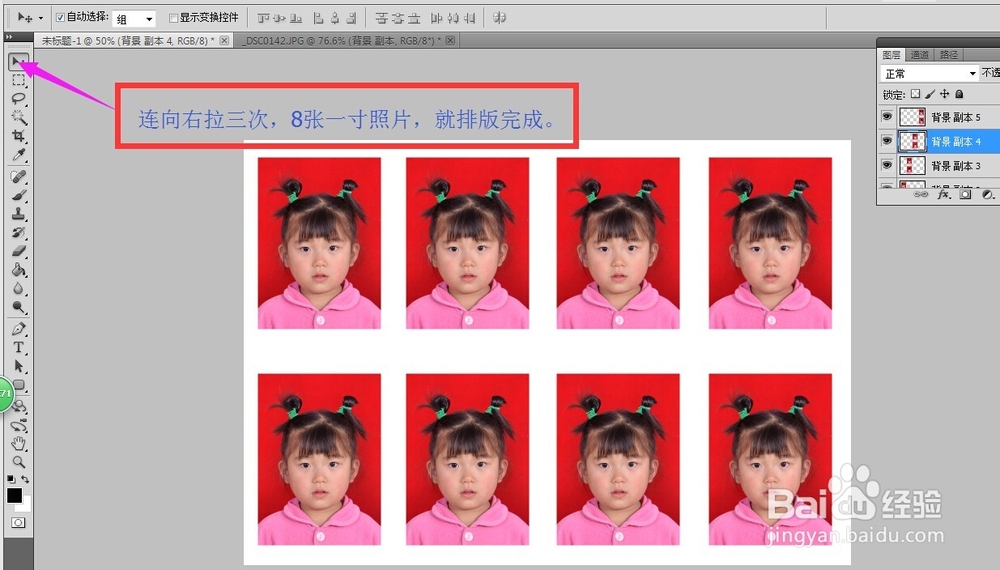Distribute left edges of layers
Screen dimensions: 1000x570
point(437,18)
